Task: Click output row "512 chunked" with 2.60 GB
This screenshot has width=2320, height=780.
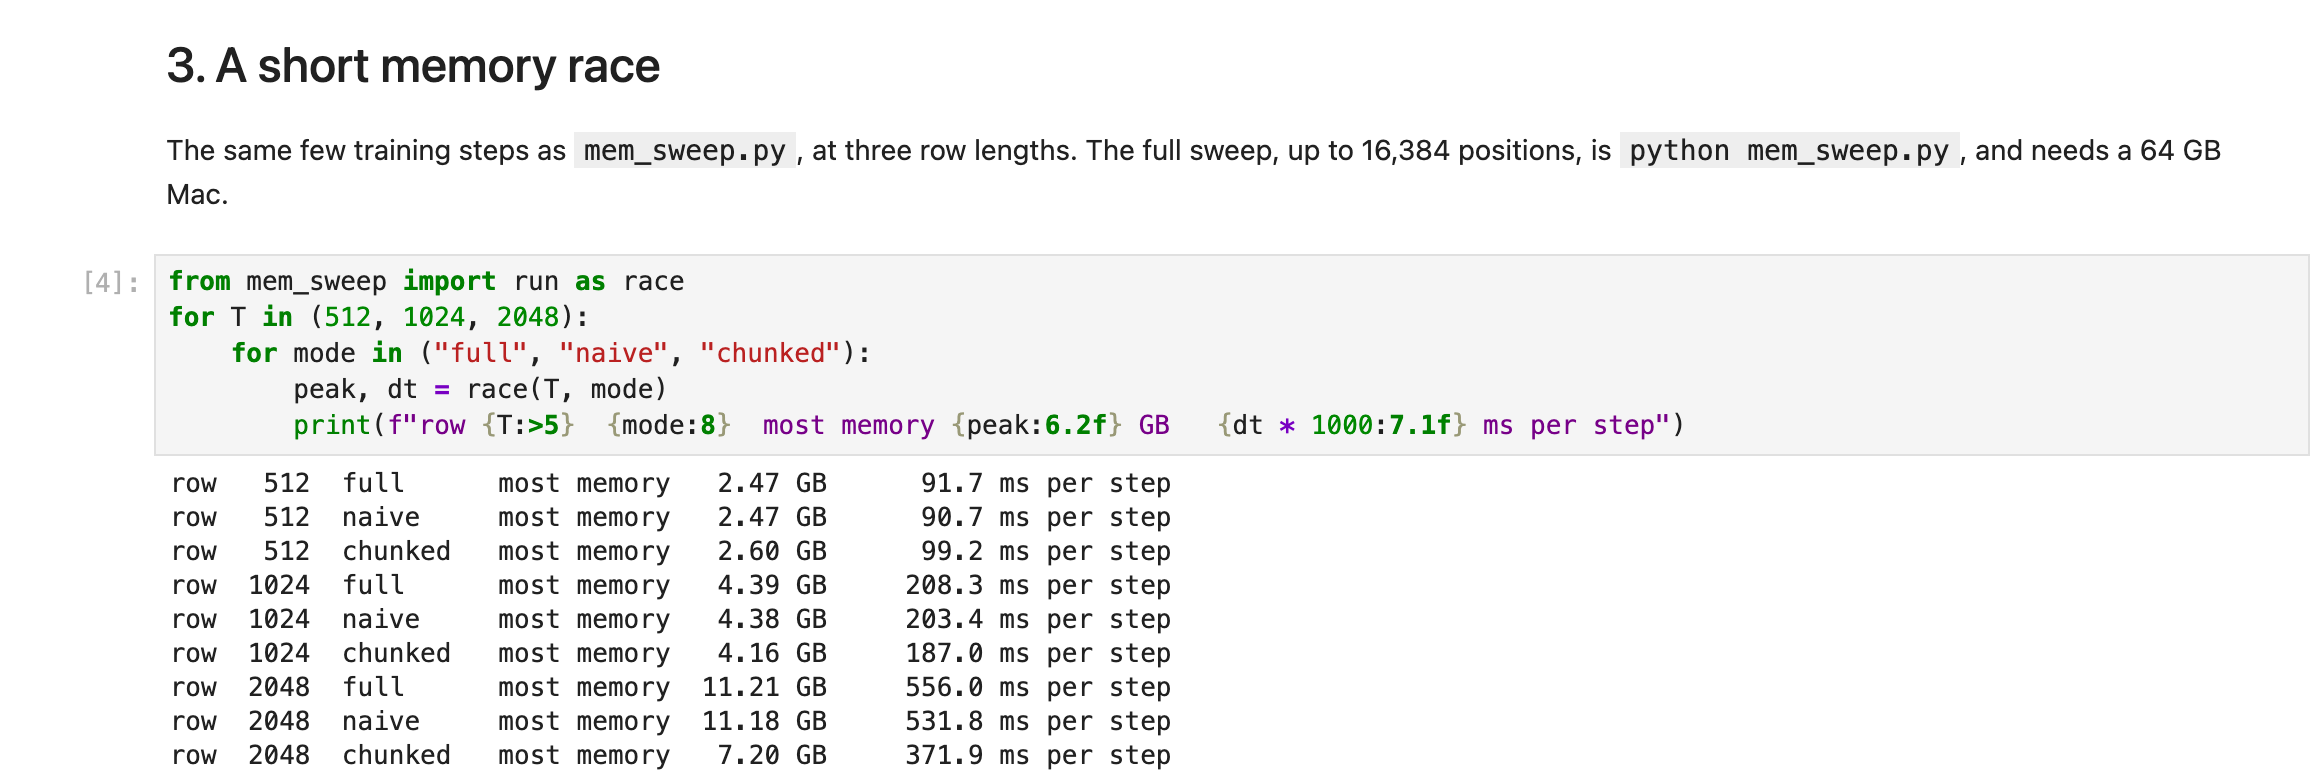Action: (671, 552)
